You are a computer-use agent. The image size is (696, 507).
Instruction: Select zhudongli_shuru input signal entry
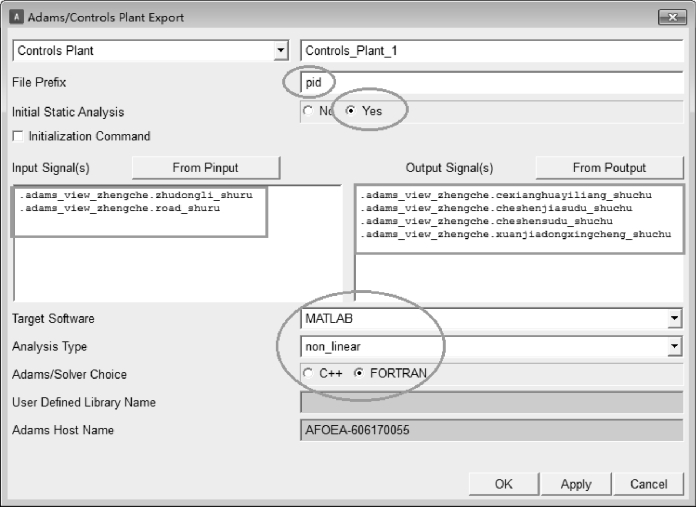(x=136, y=195)
